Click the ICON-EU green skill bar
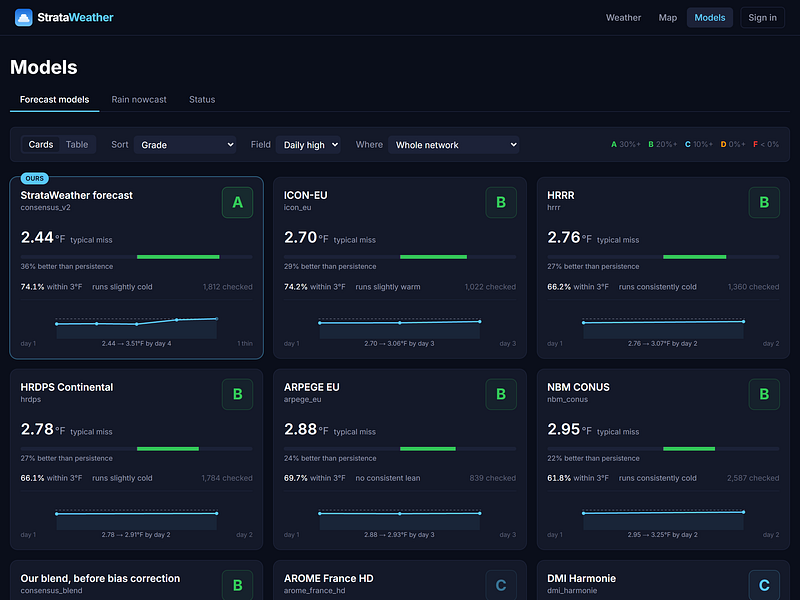 point(433,257)
